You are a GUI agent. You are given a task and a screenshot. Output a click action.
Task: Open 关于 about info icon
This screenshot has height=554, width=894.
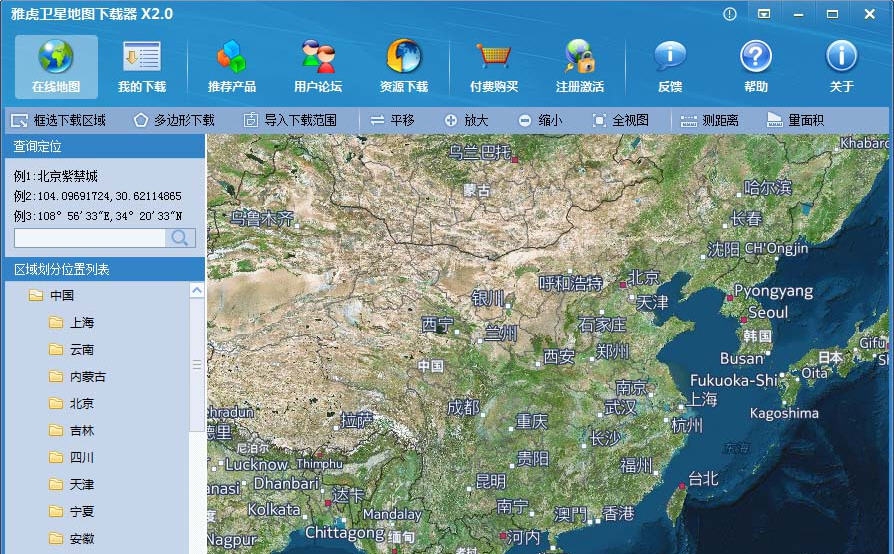(x=842, y=56)
